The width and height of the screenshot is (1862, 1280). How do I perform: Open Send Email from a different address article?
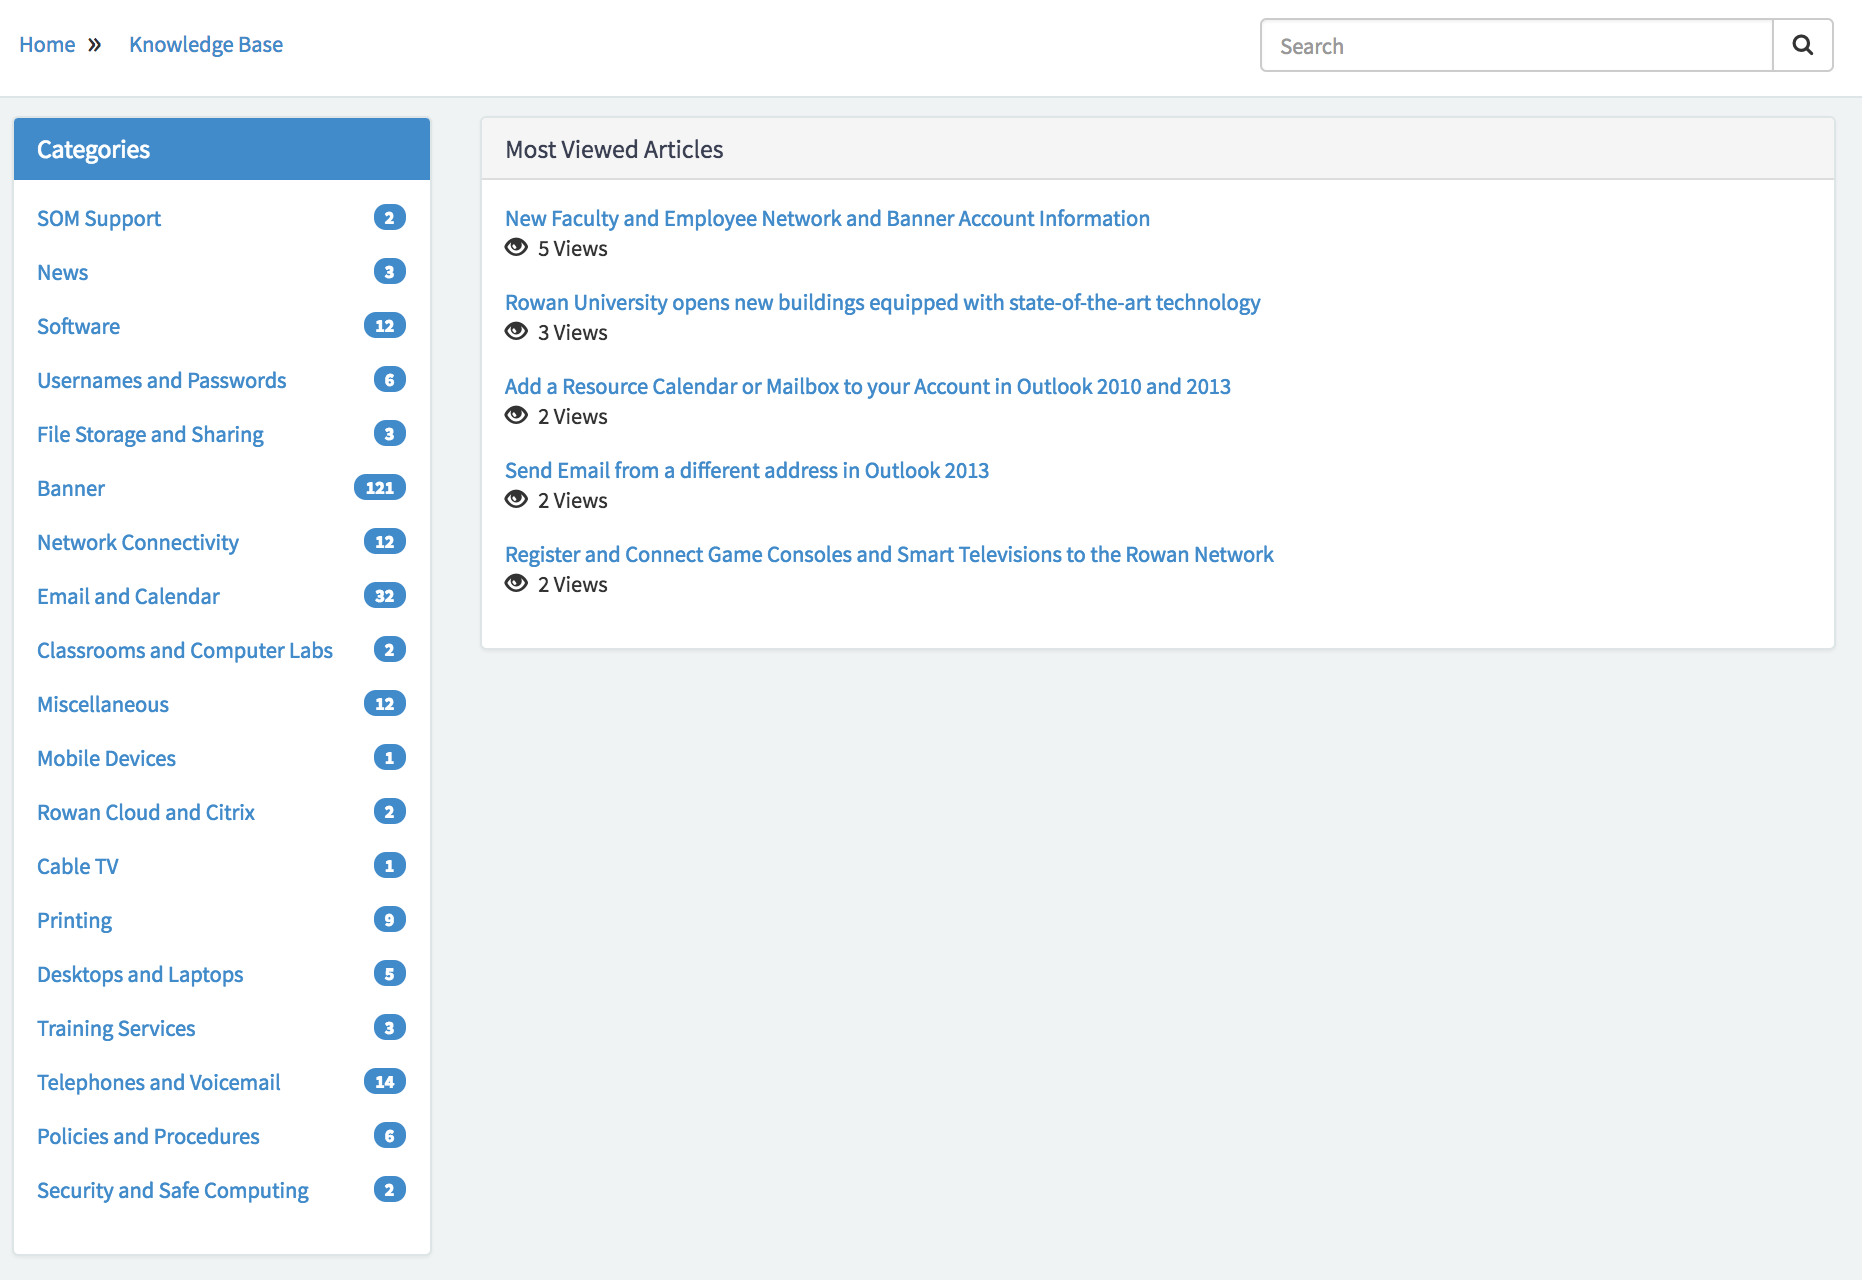747,470
